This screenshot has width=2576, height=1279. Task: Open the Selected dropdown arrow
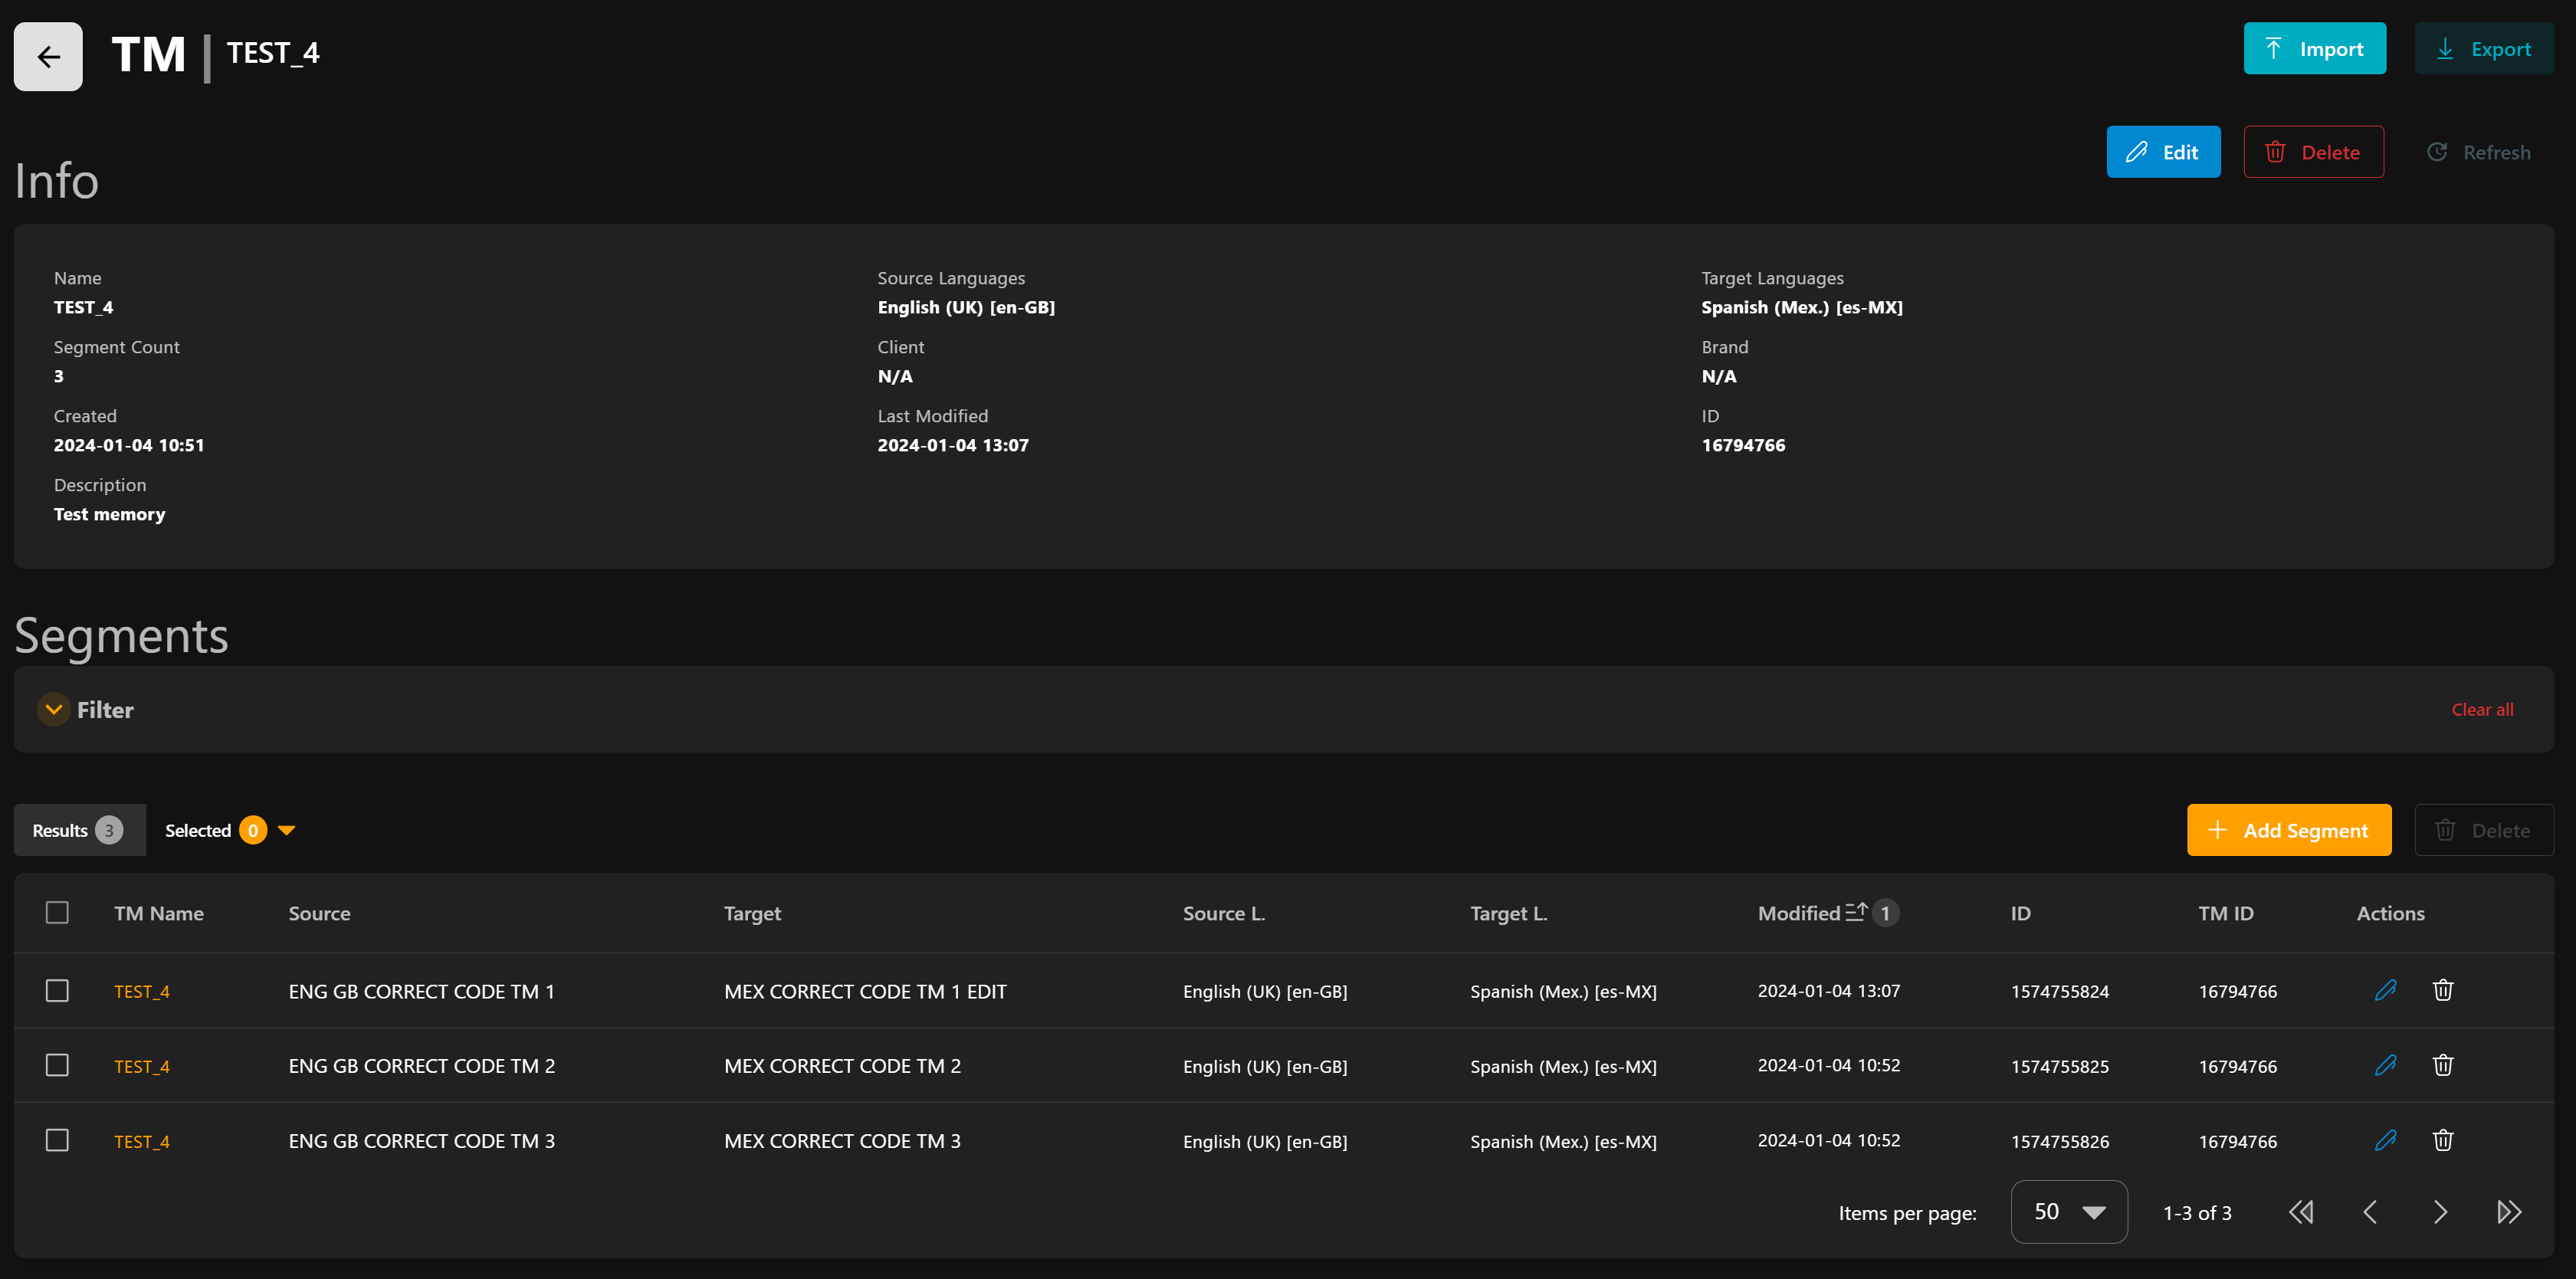[287, 830]
